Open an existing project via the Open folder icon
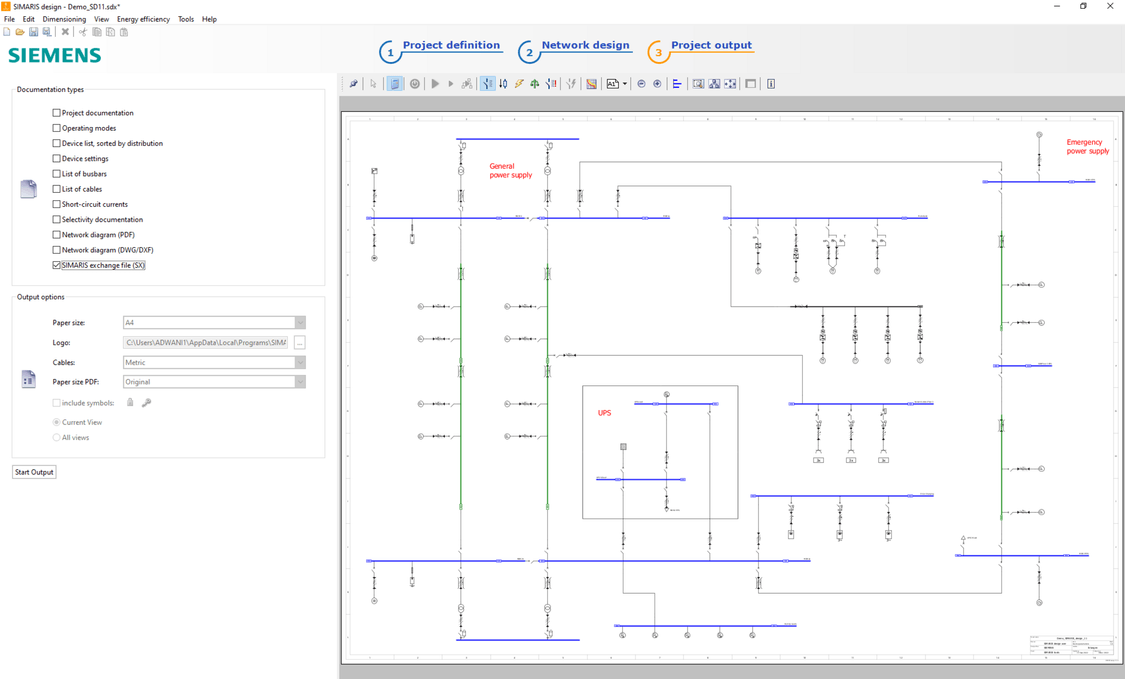The image size is (1125, 679). [20, 31]
